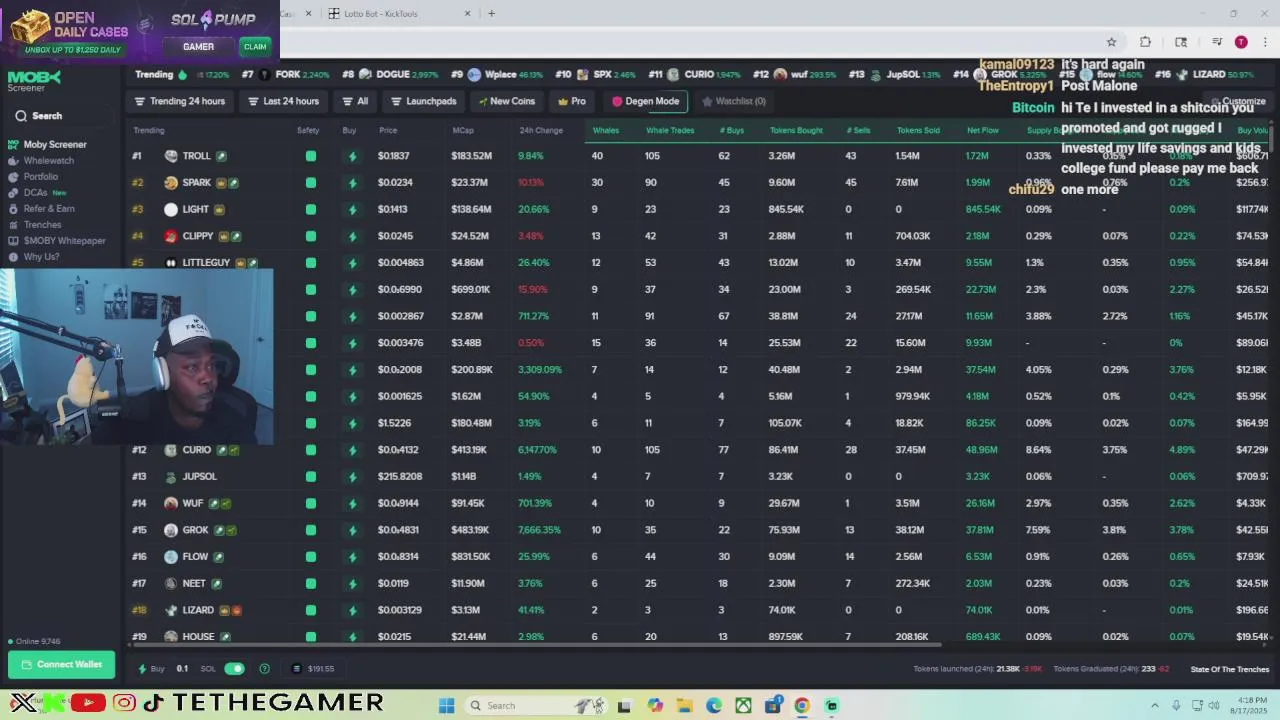Quick-buy FLOW via lightning icon
This screenshot has width=1280, height=720.
[352, 557]
